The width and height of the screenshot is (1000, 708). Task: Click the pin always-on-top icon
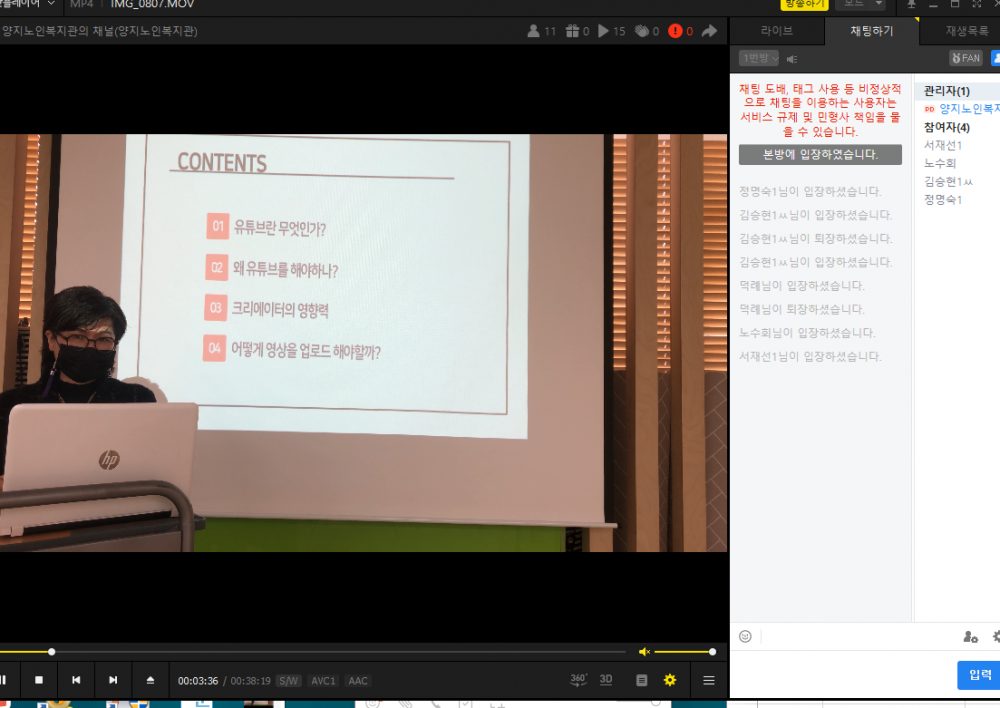(911, 4)
